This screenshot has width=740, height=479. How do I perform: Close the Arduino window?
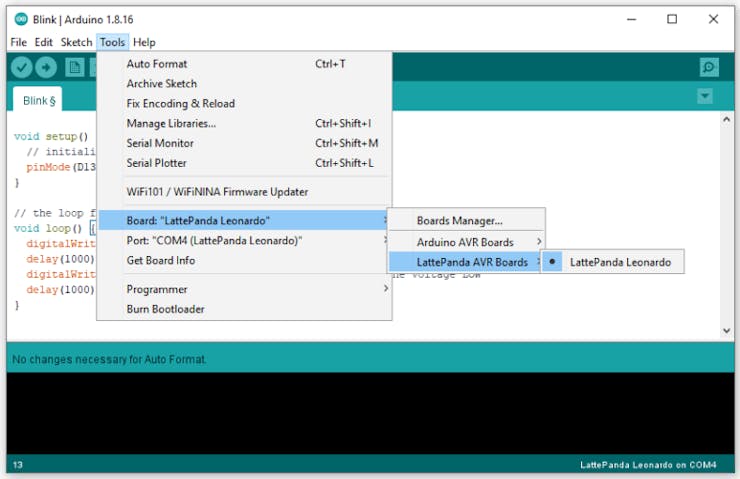(x=713, y=19)
